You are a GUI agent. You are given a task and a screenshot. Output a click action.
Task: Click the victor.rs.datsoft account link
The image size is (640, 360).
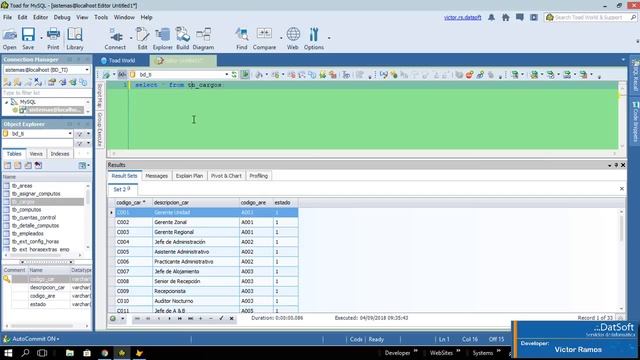point(462,18)
